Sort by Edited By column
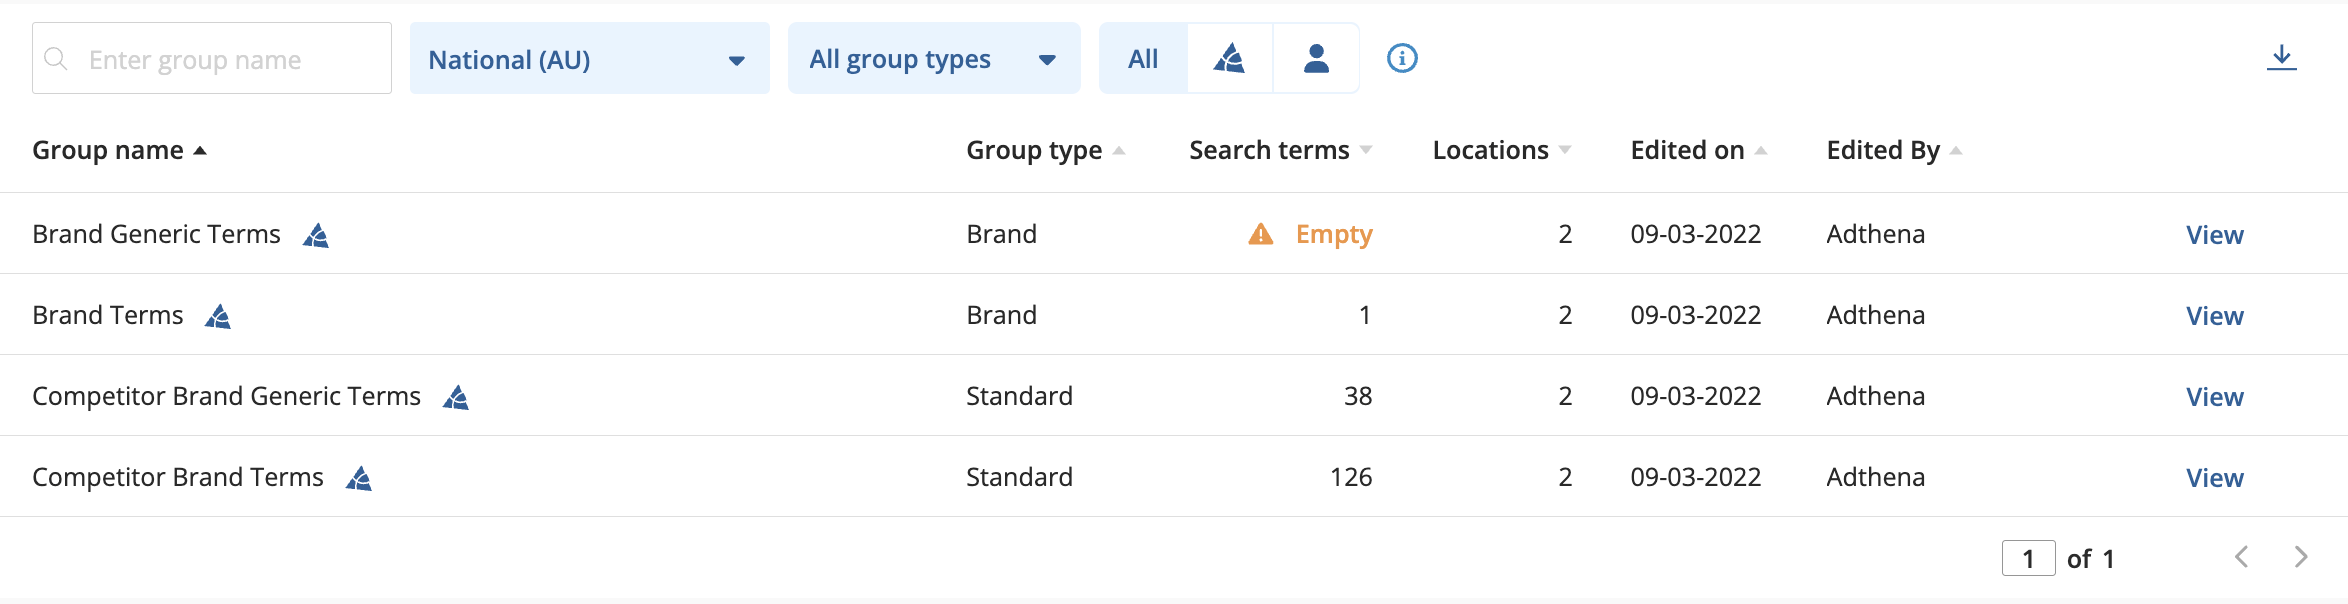 click(1894, 150)
